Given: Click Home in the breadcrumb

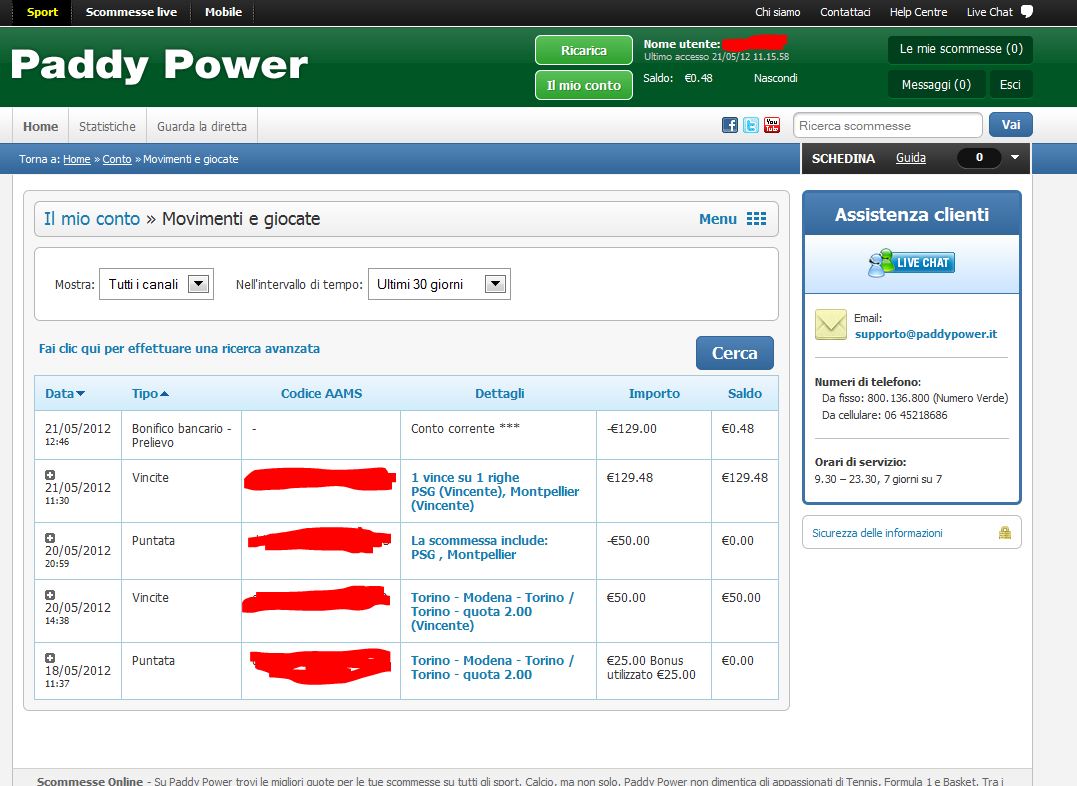Looking at the screenshot, I should coord(77,159).
